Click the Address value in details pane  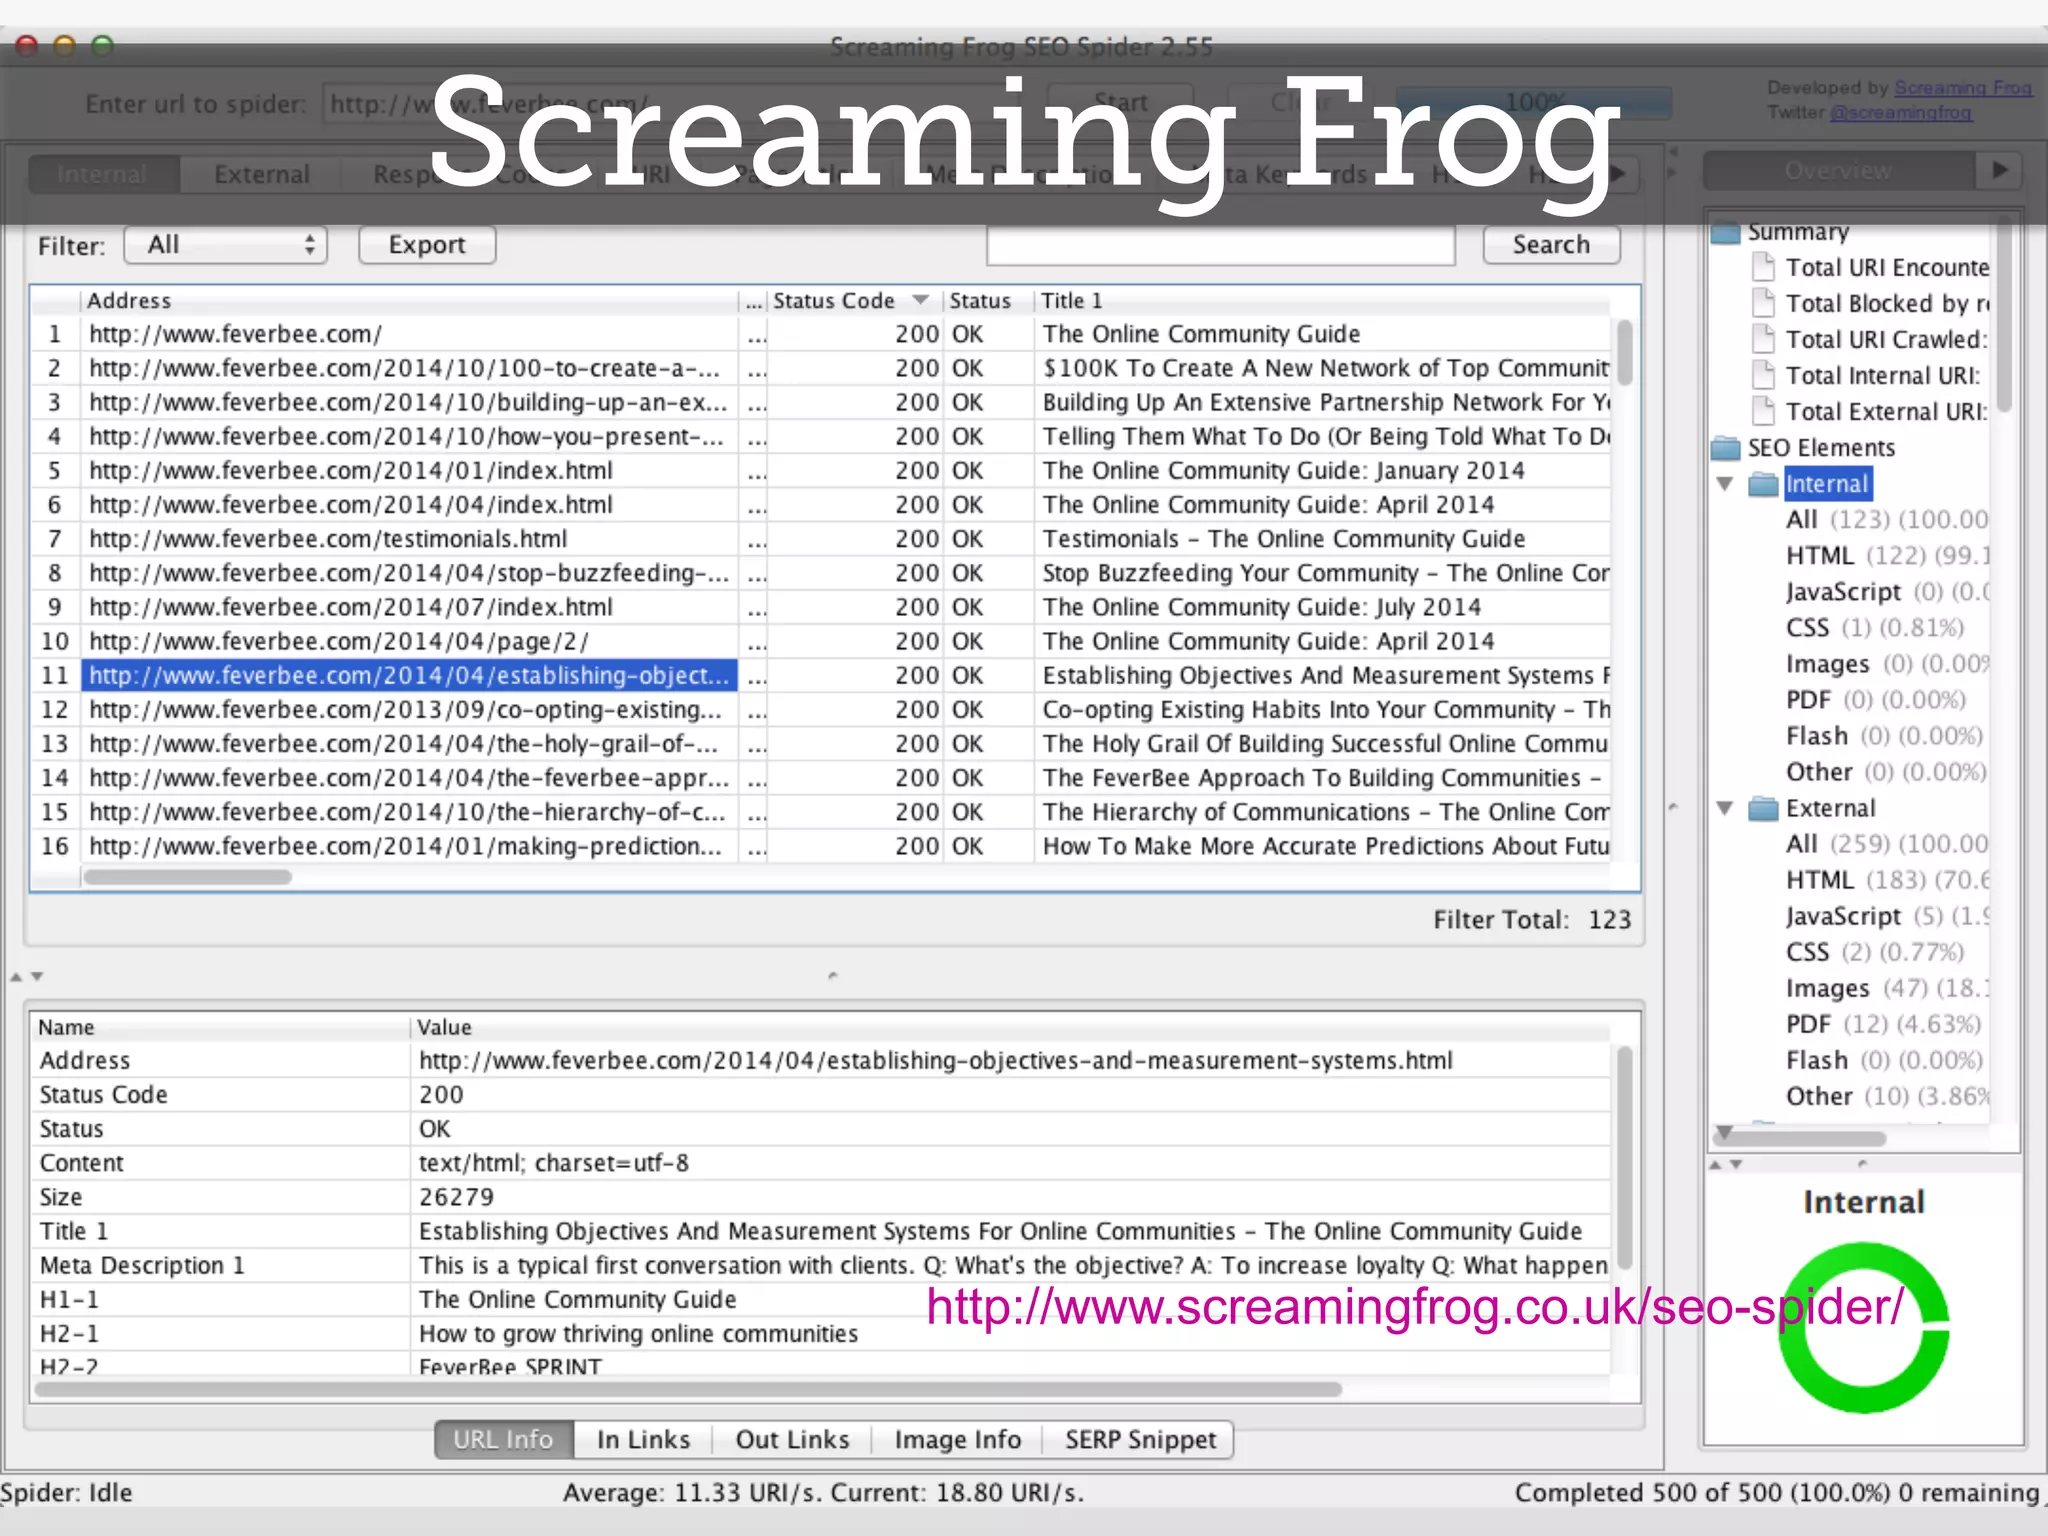pyautogui.click(x=935, y=1061)
